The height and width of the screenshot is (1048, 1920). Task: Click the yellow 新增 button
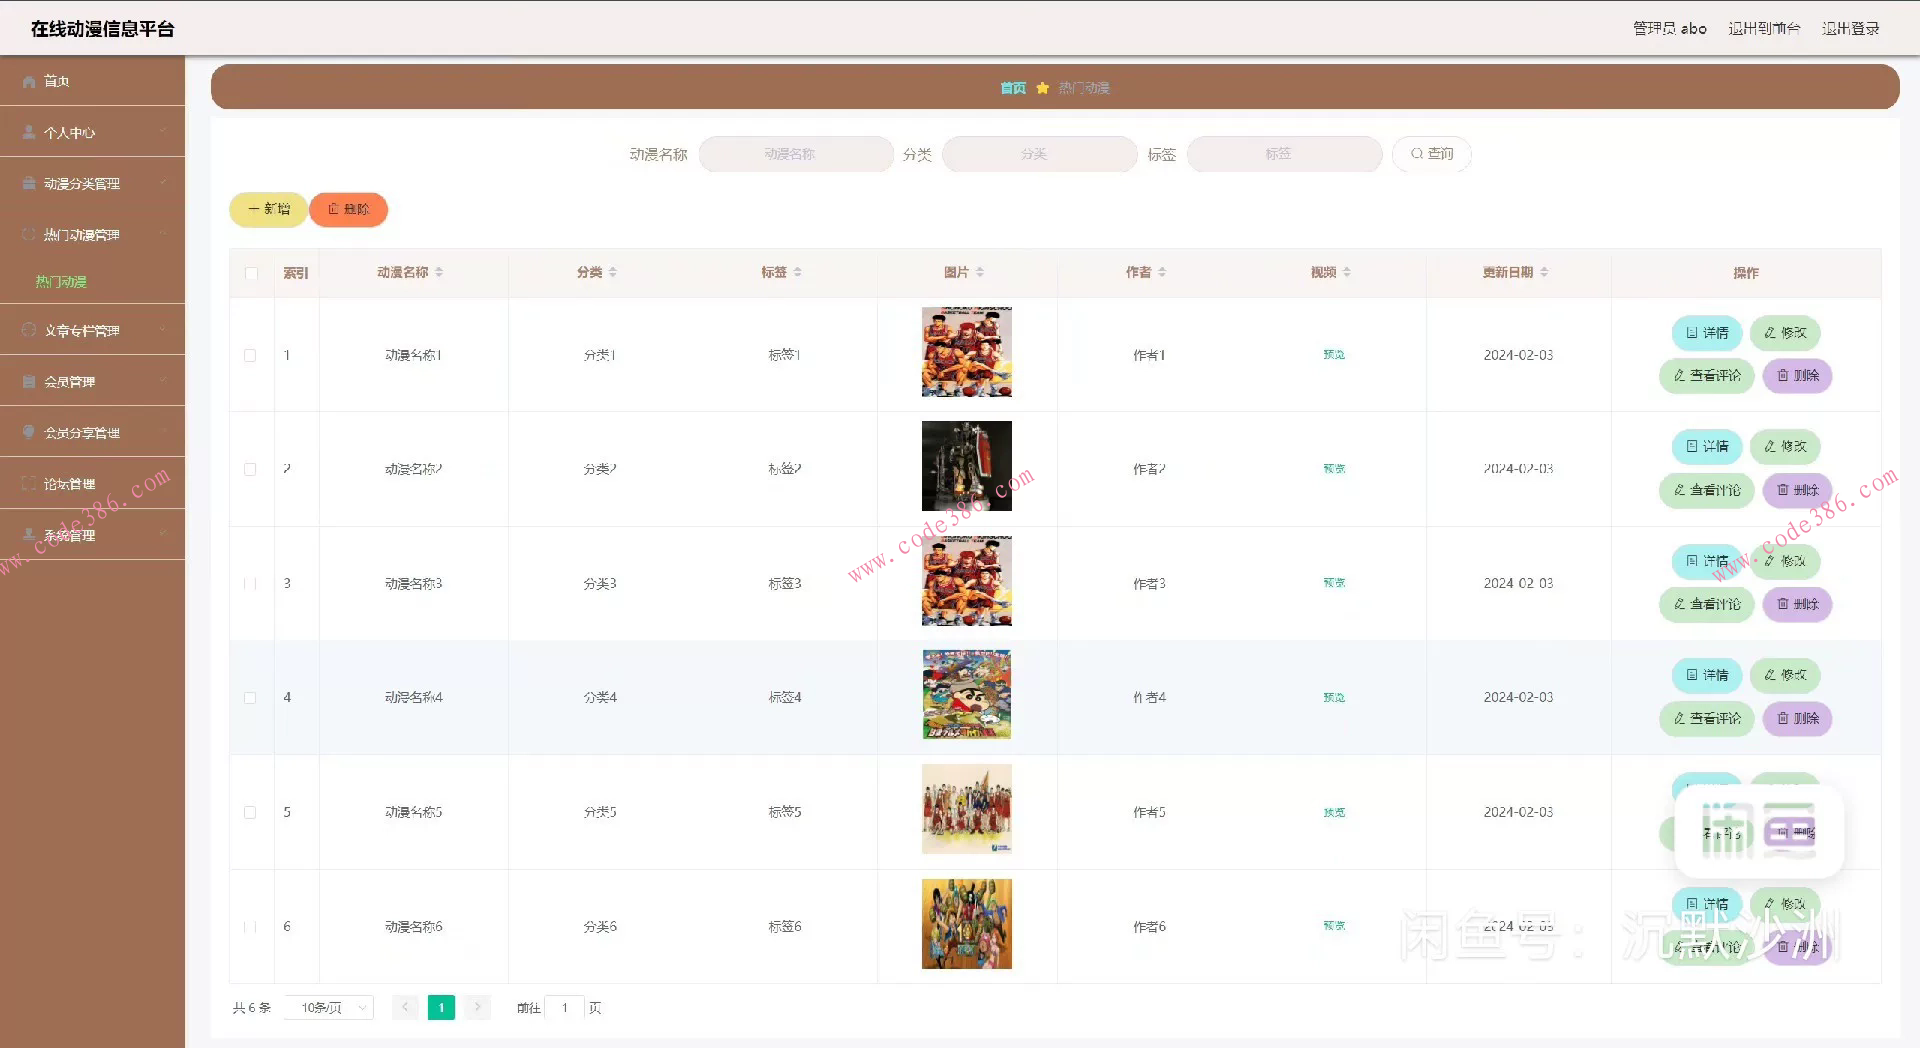(x=268, y=209)
